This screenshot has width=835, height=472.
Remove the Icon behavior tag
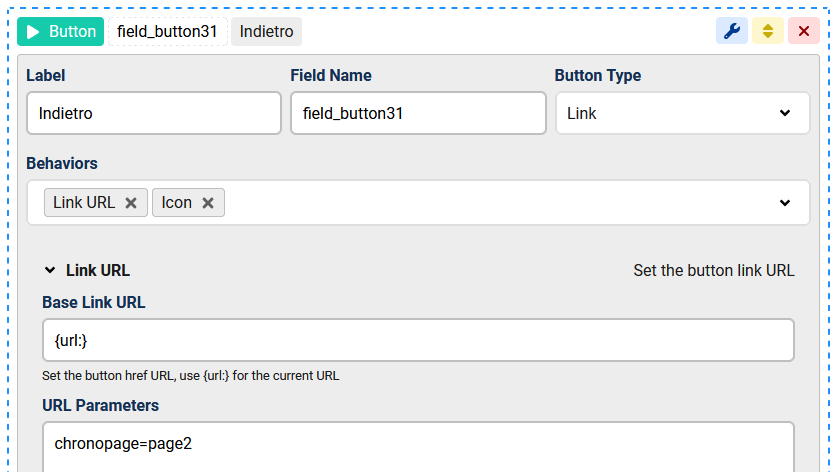click(208, 203)
